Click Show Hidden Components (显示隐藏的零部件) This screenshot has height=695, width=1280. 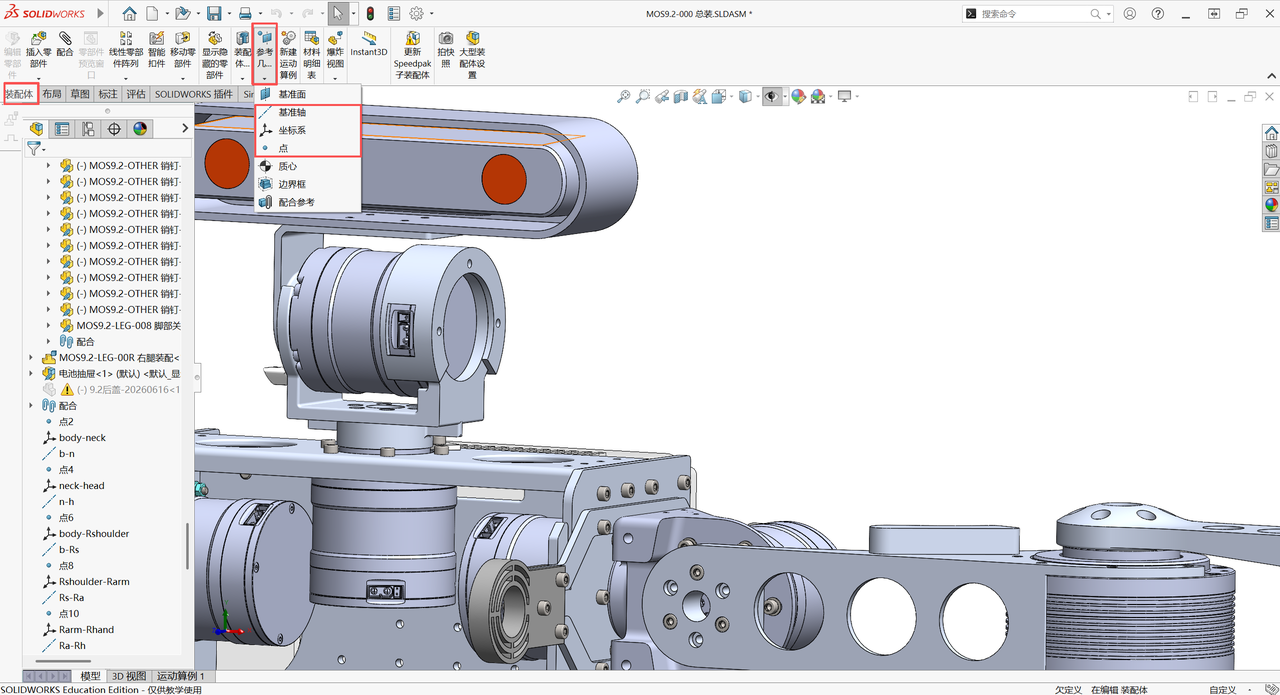point(215,56)
